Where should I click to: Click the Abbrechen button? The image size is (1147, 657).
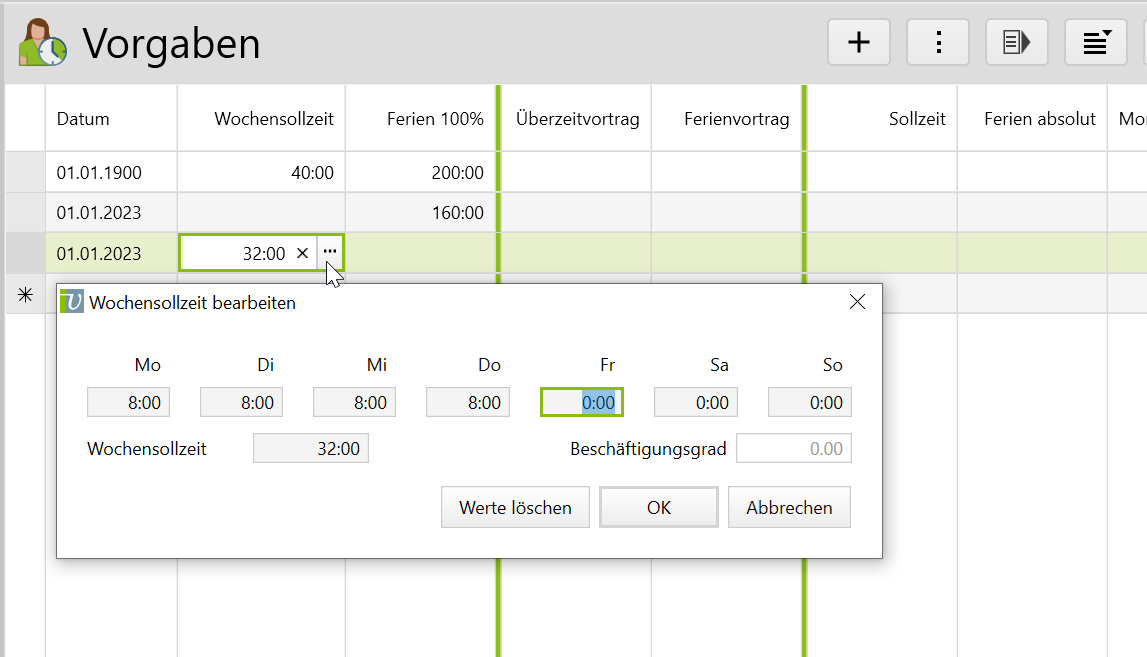[789, 507]
